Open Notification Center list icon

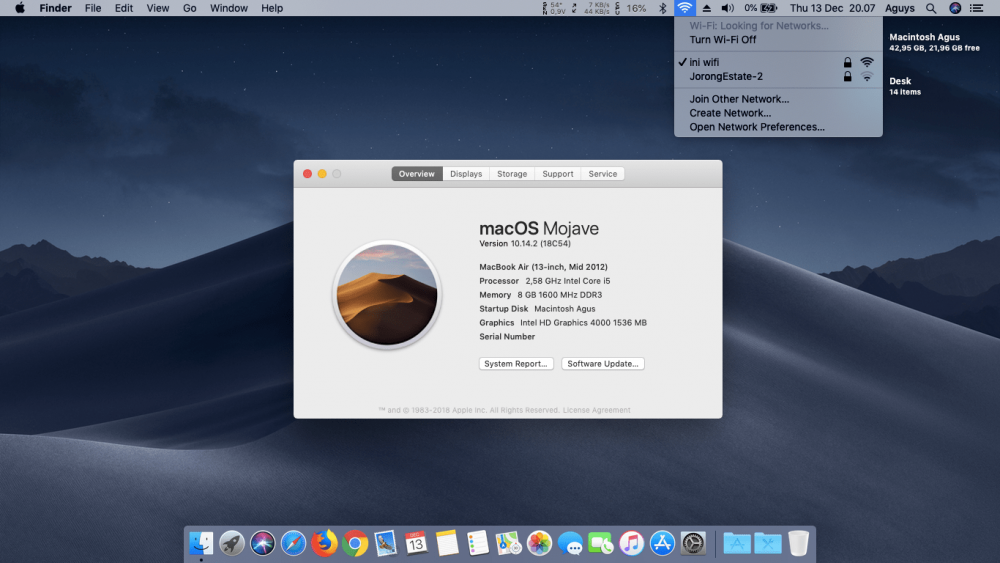[976, 8]
